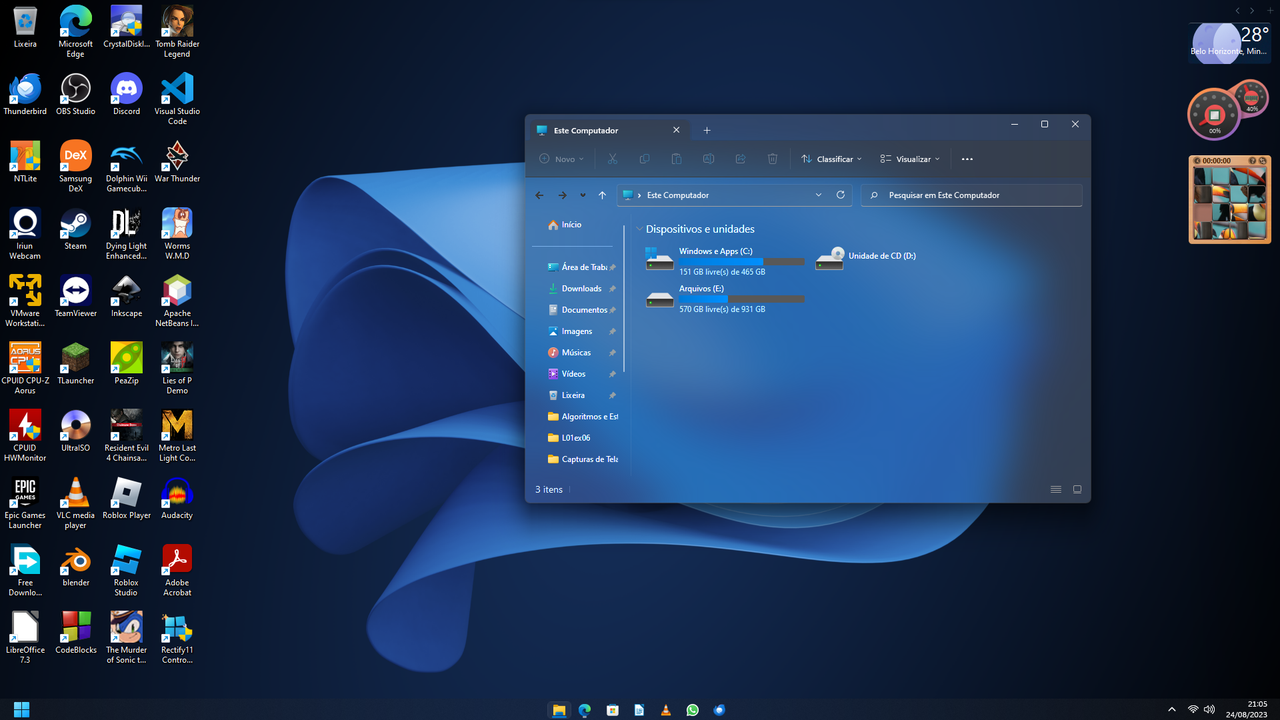The height and width of the screenshot is (720, 1280).
Task: Click the Back navigation button
Action: tap(539, 195)
